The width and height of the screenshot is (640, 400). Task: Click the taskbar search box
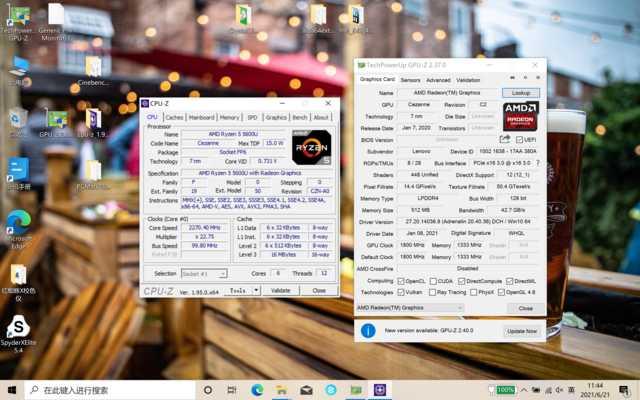[110, 390]
